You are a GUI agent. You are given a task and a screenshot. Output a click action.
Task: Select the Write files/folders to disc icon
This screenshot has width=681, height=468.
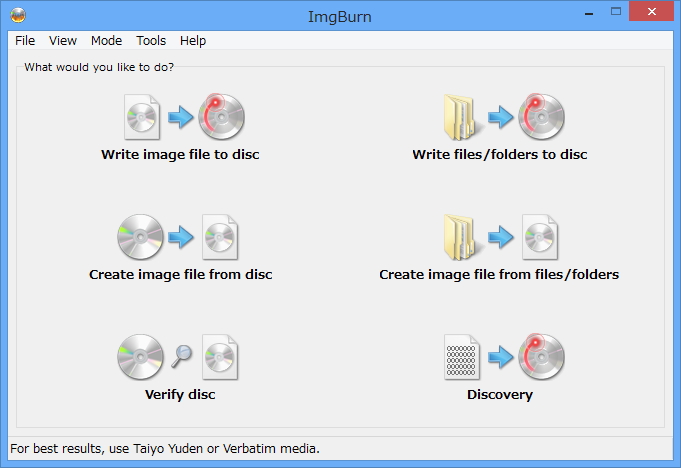pos(504,116)
